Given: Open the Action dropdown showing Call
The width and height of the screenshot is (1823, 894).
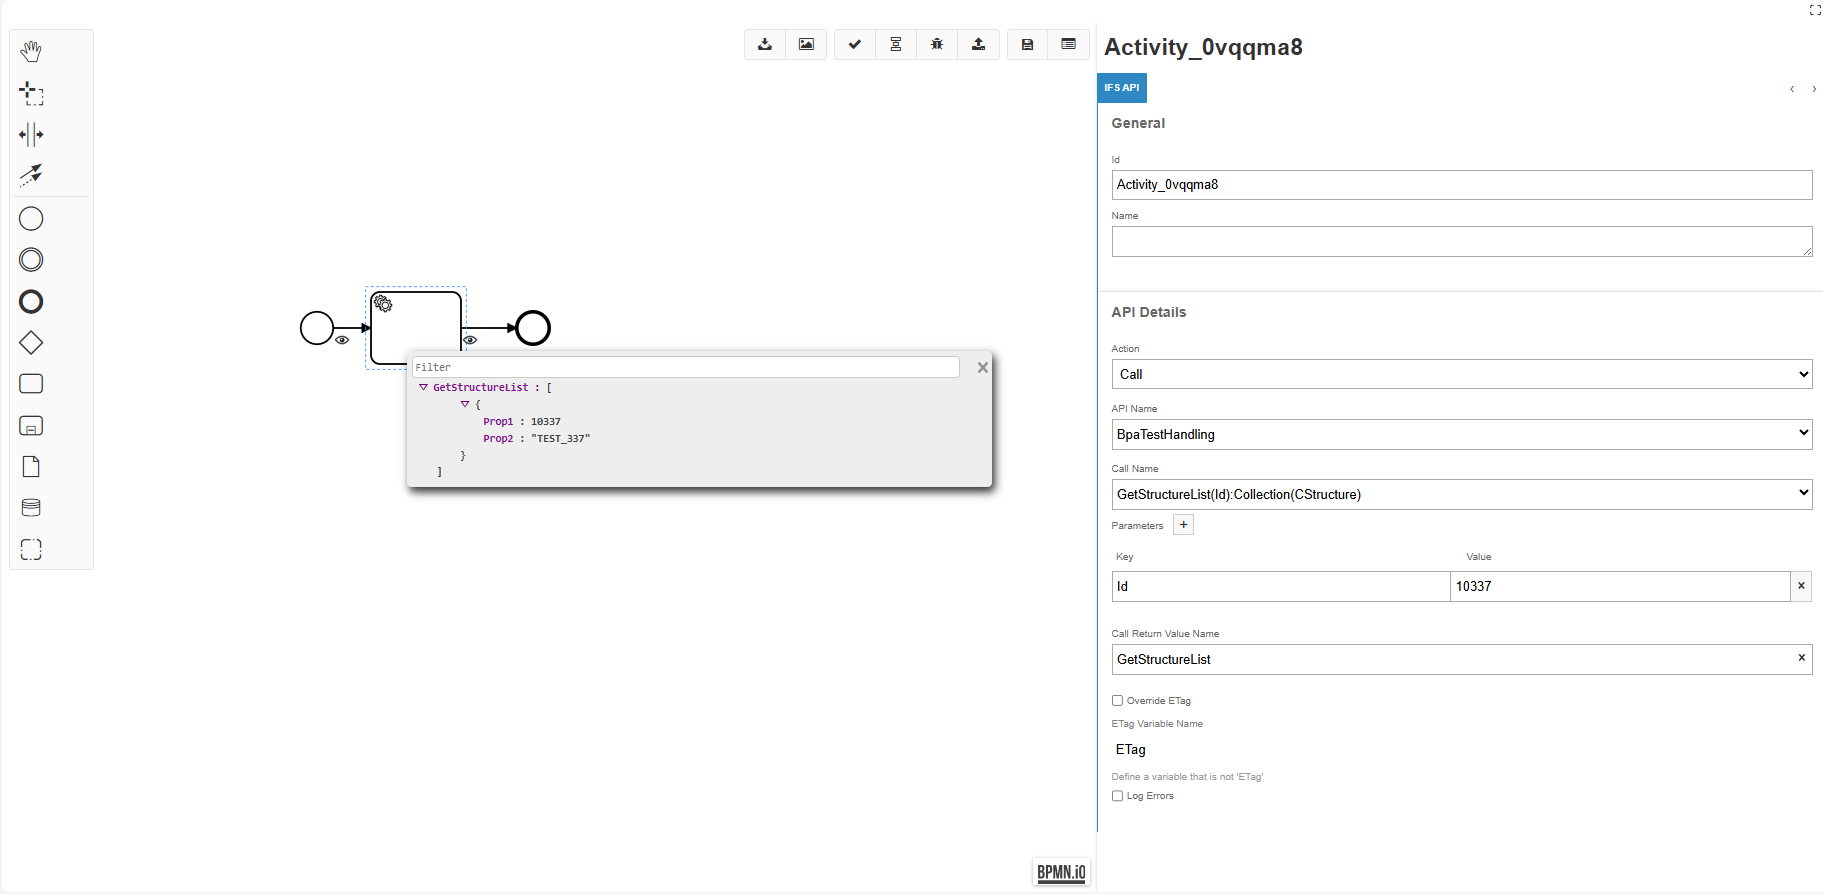Looking at the screenshot, I should (1461, 374).
